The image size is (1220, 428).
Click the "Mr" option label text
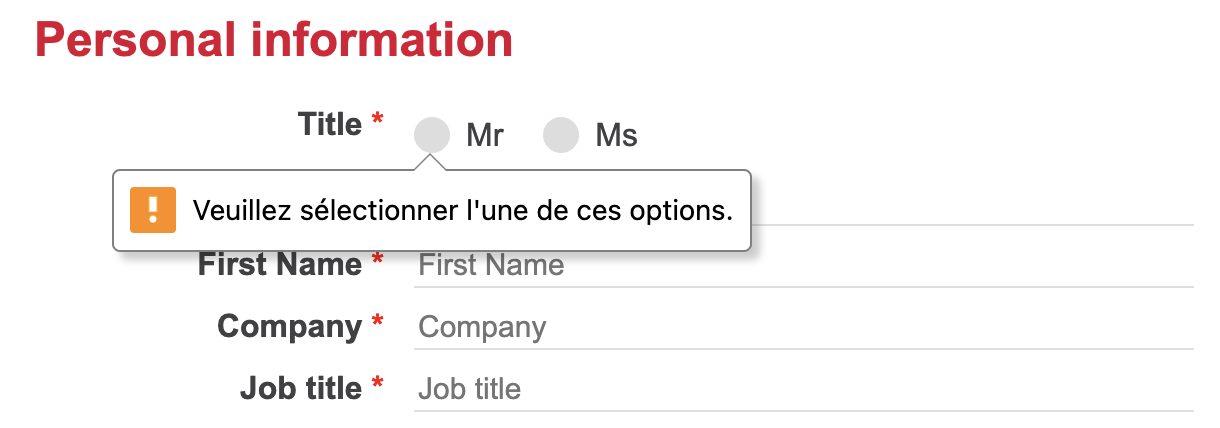(x=485, y=135)
